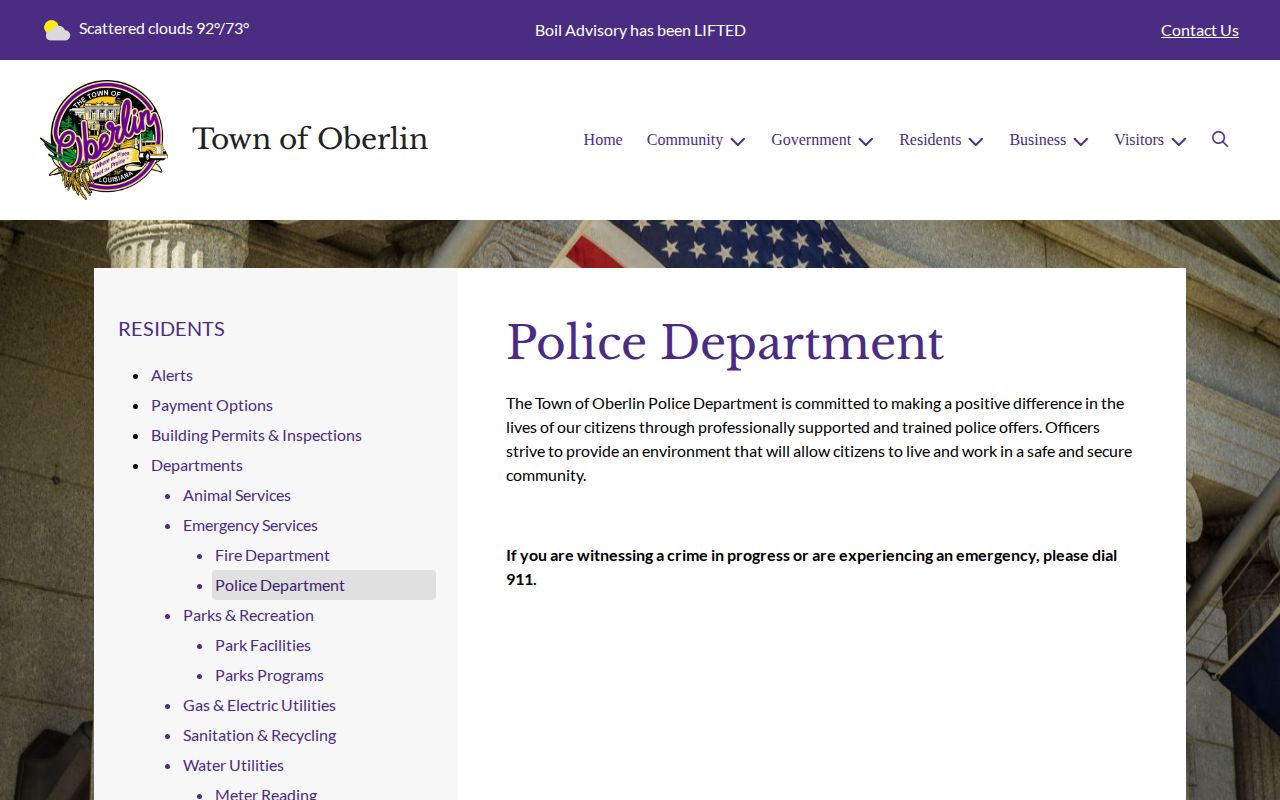
Task: Open the site search magnifier icon
Action: (x=1220, y=139)
